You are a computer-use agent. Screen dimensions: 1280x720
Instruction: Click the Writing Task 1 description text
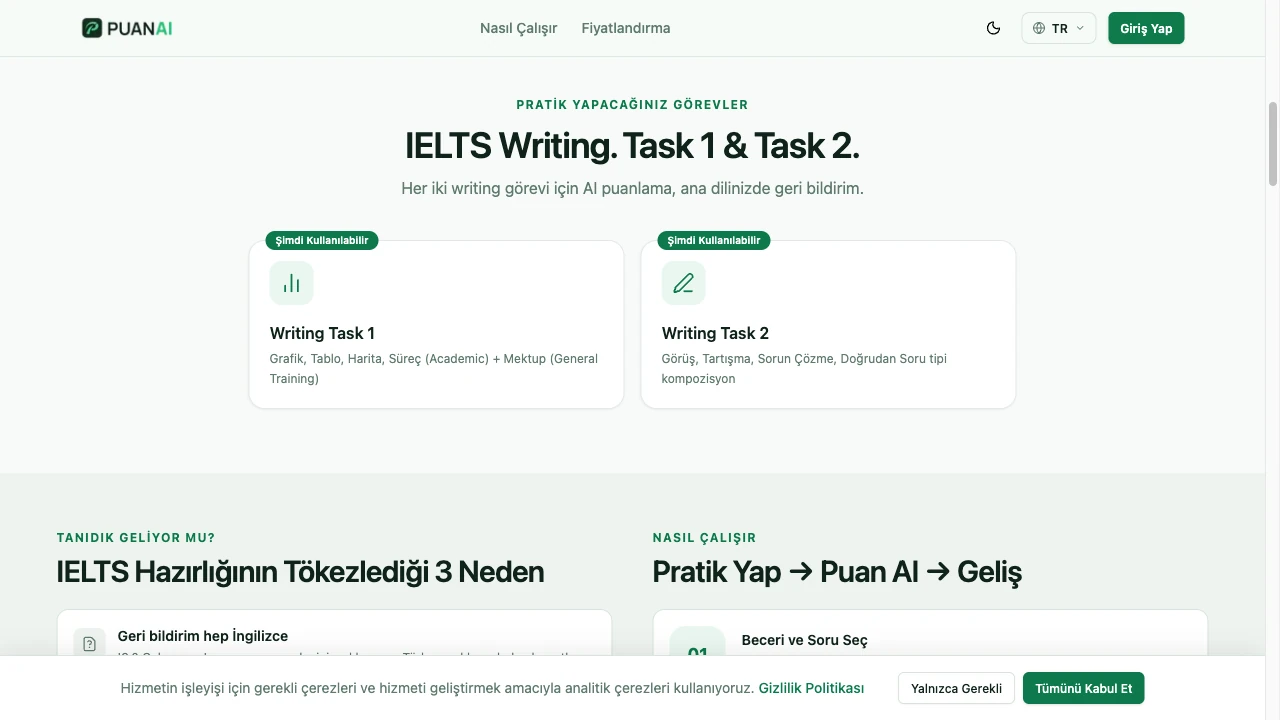coord(434,368)
